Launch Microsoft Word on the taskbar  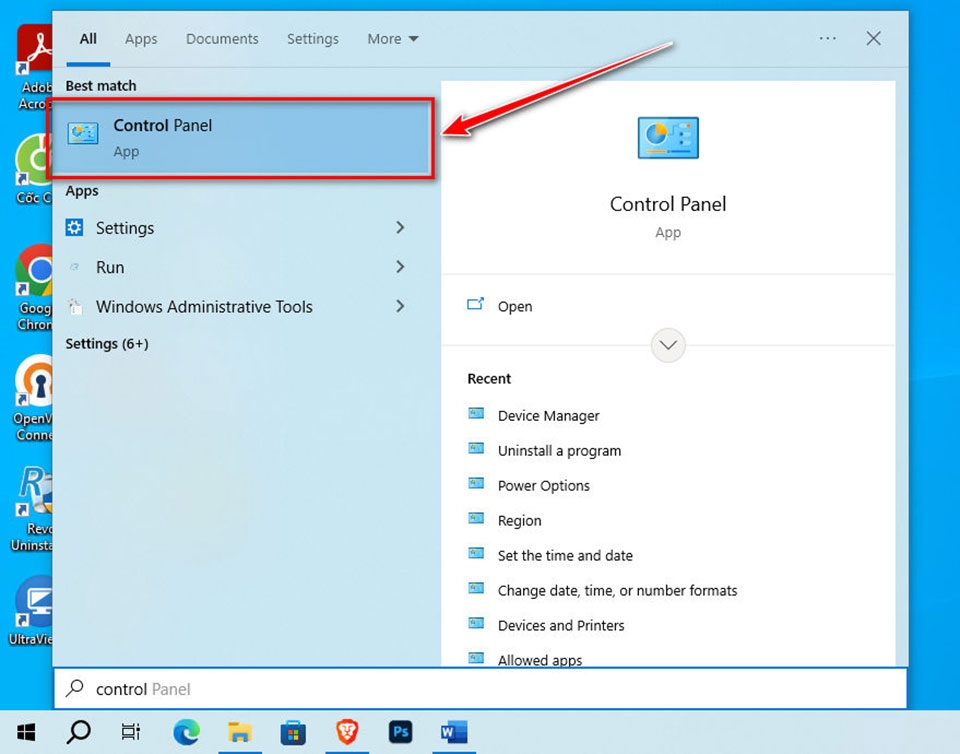[453, 732]
